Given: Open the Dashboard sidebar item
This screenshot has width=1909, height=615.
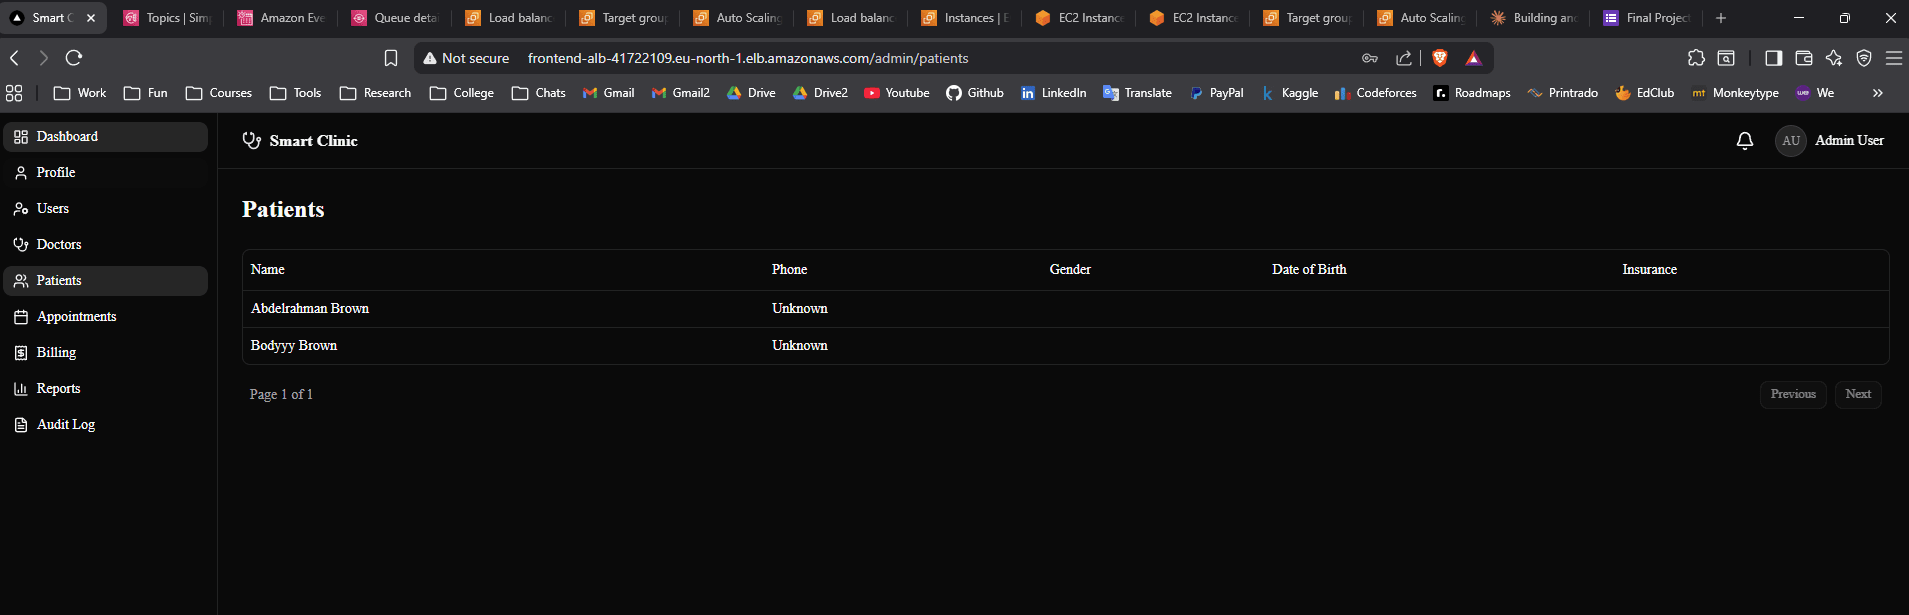Looking at the screenshot, I should coord(105,137).
